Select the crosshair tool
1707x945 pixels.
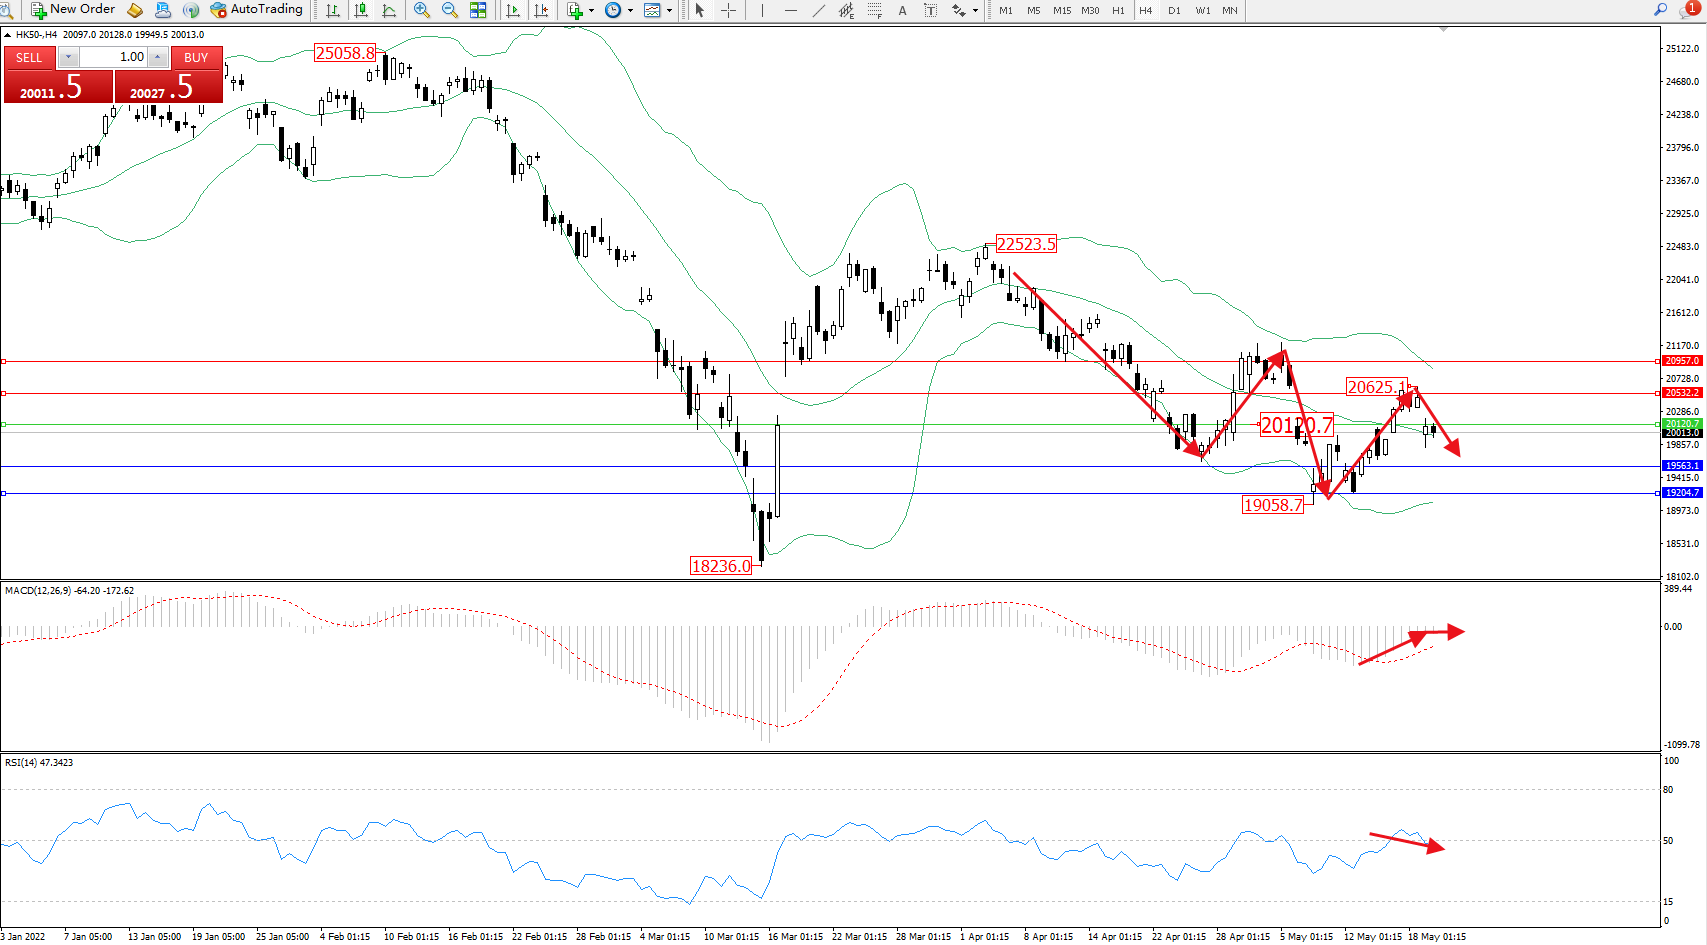pos(729,10)
